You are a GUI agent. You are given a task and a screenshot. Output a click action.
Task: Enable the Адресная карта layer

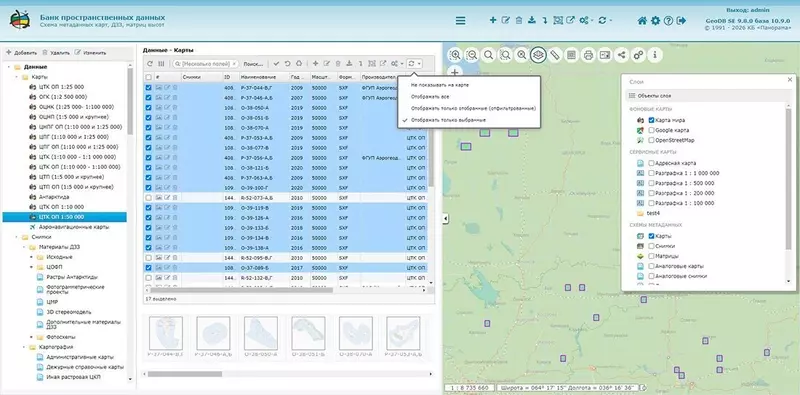pyautogui.click(x=651, y=163)
